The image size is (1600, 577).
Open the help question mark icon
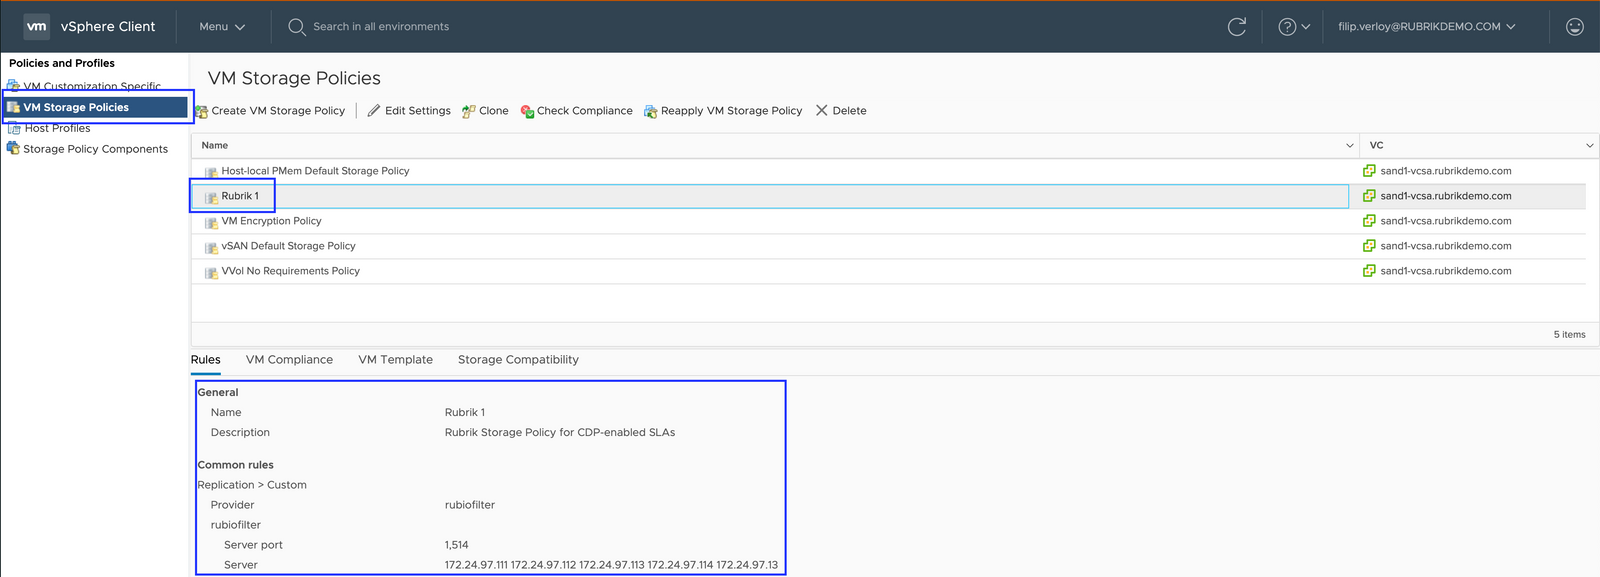1287,27
